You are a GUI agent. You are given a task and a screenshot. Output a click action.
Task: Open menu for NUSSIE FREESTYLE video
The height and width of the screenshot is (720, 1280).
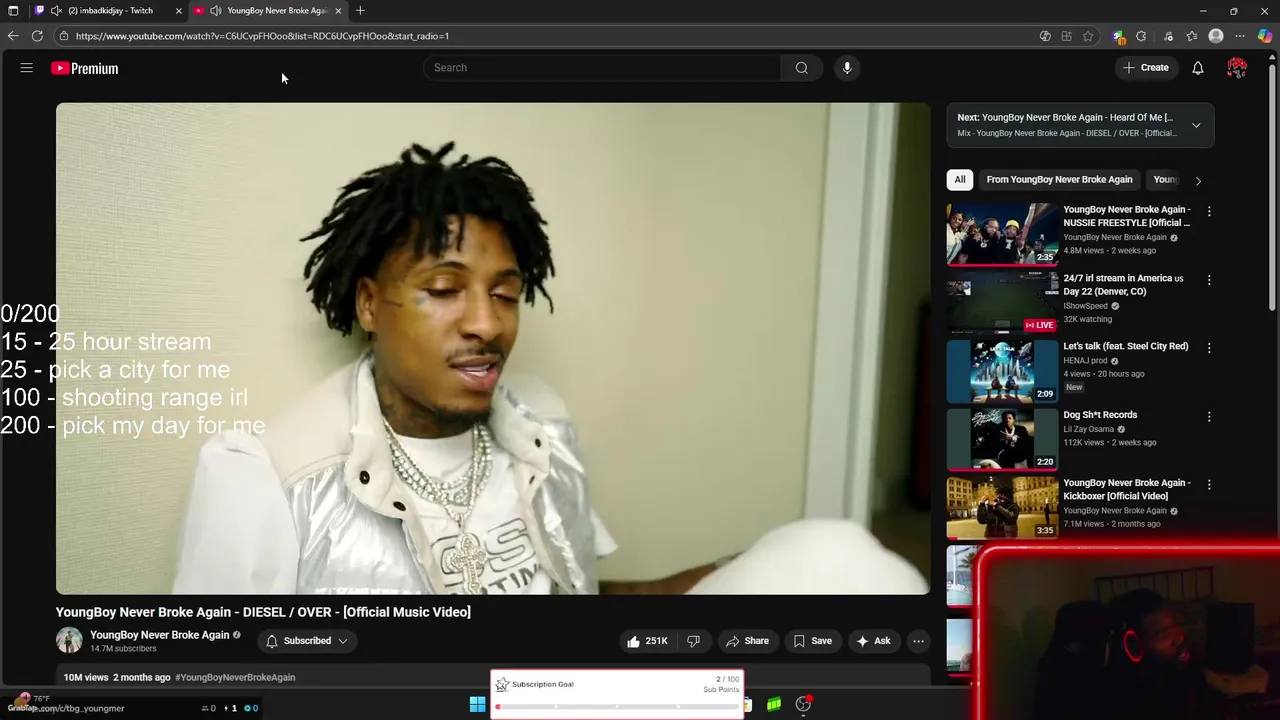[1209, 211]
